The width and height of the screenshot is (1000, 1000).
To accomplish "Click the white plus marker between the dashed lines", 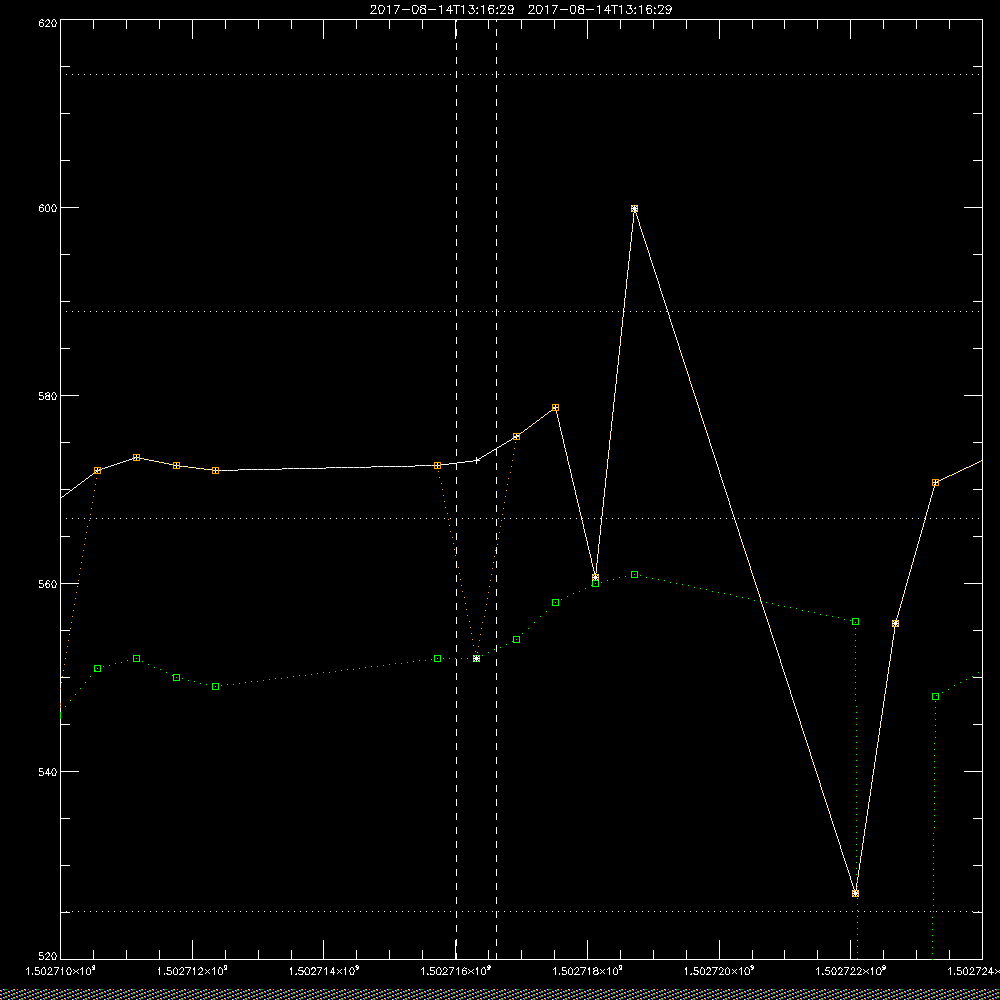I will click(476, 460).
